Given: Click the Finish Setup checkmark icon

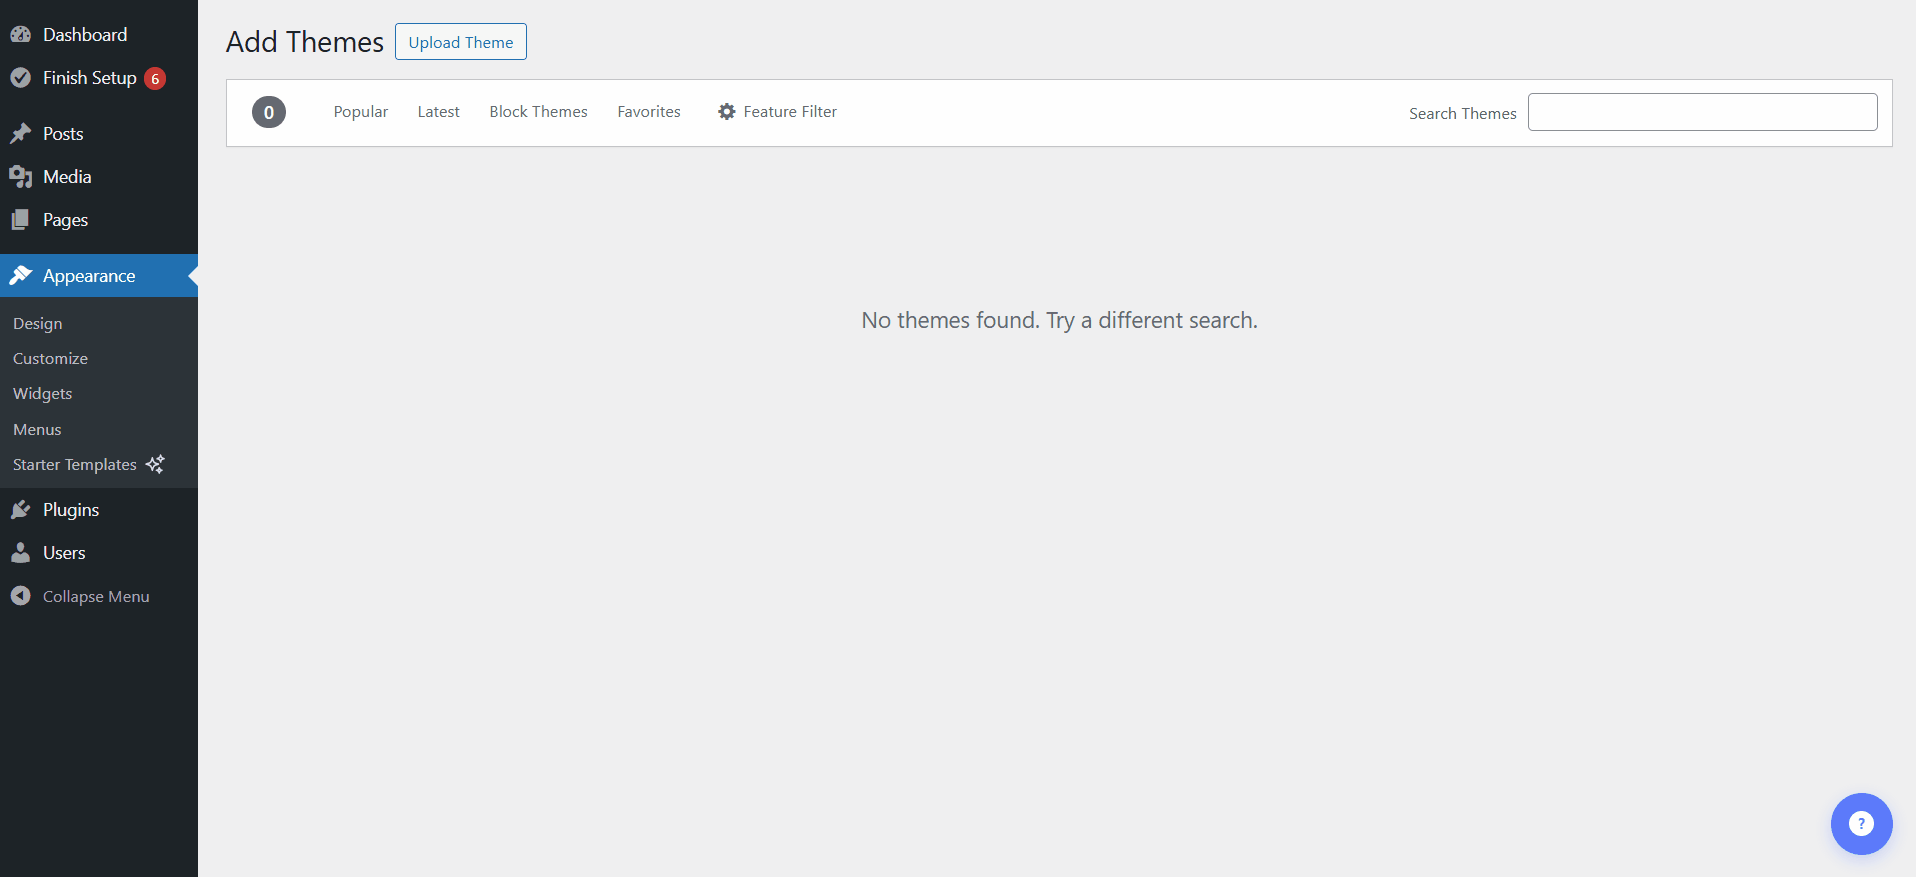Looking at the screenshot, I should click(x=20, y=78).
